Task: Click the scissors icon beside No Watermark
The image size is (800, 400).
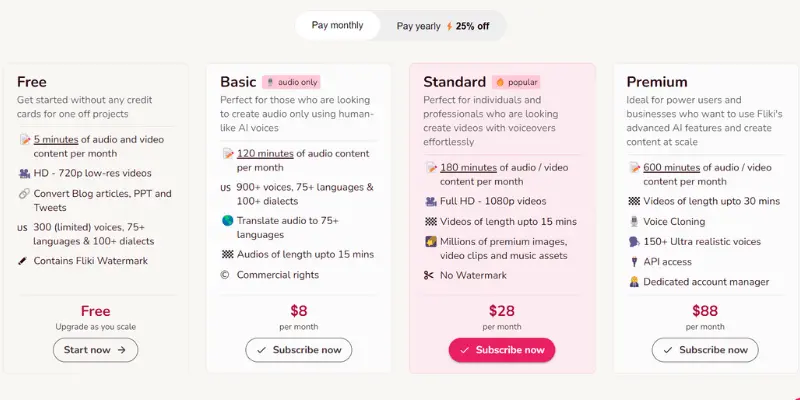Action: click(429, 276)
